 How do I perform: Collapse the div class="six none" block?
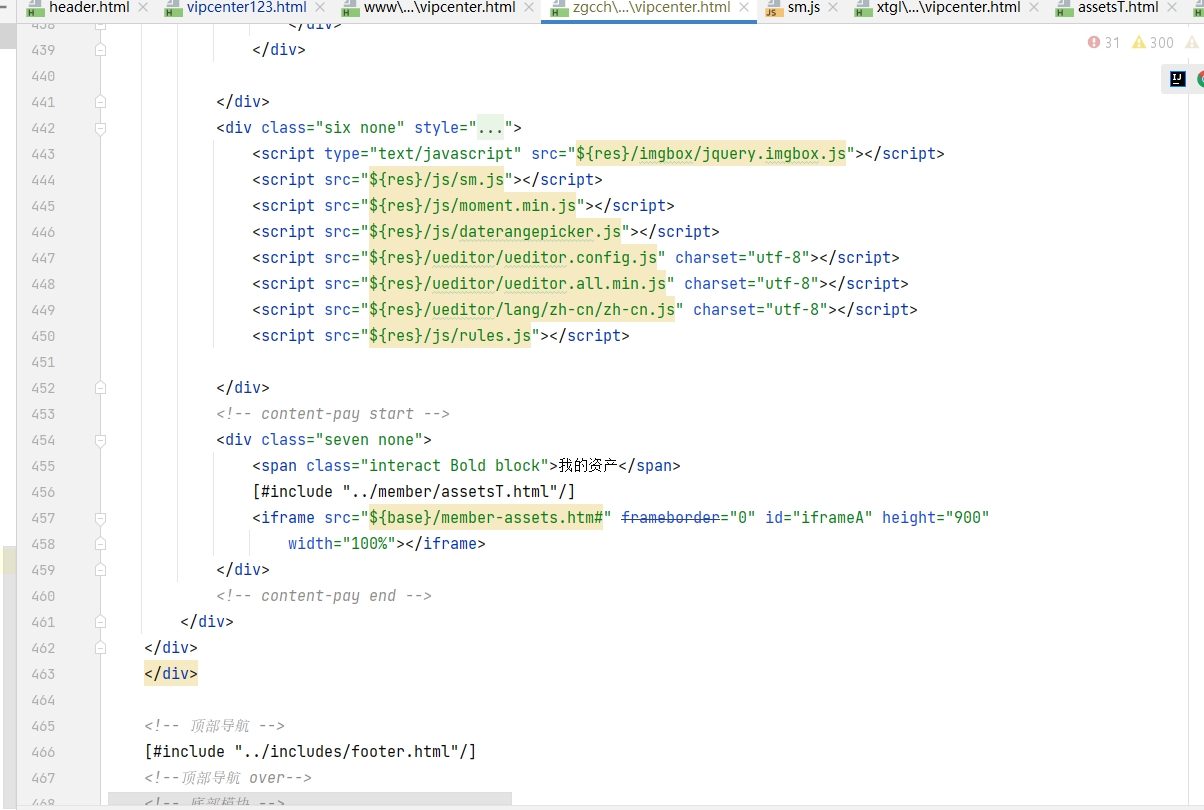[100, 128]
